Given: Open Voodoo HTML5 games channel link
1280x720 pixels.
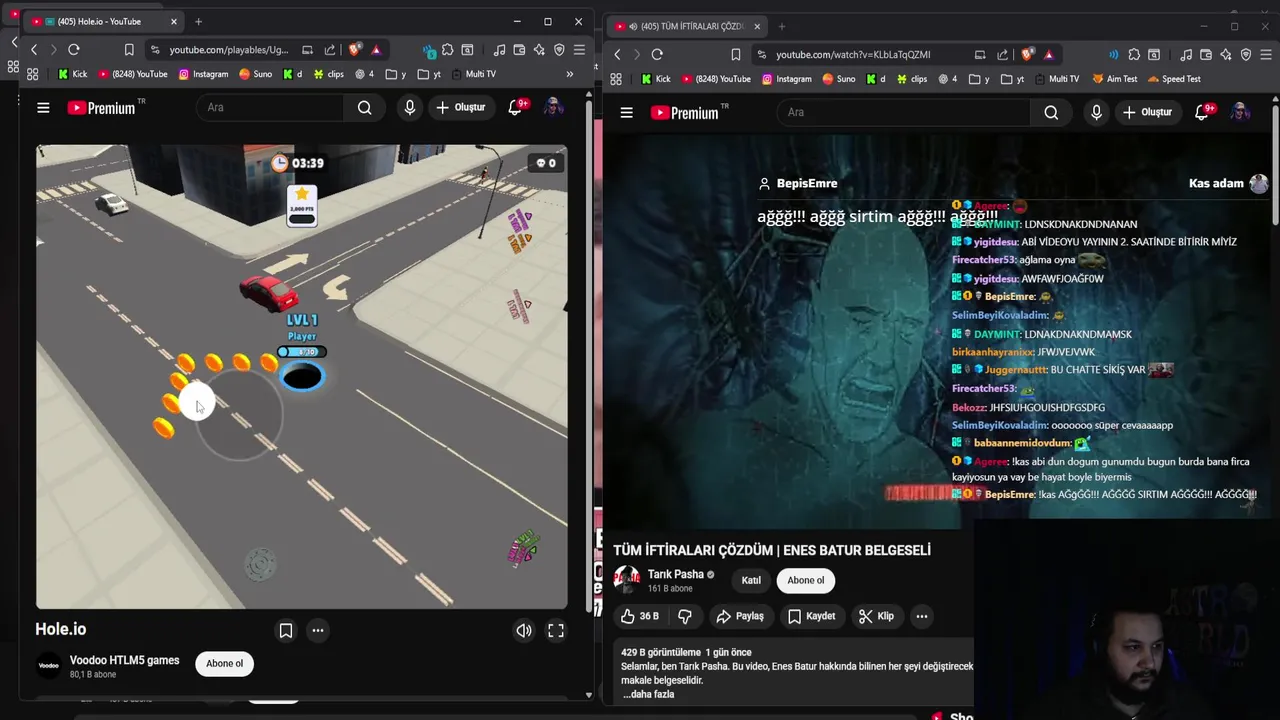Looking at the screenshot, I should point(124,660).
